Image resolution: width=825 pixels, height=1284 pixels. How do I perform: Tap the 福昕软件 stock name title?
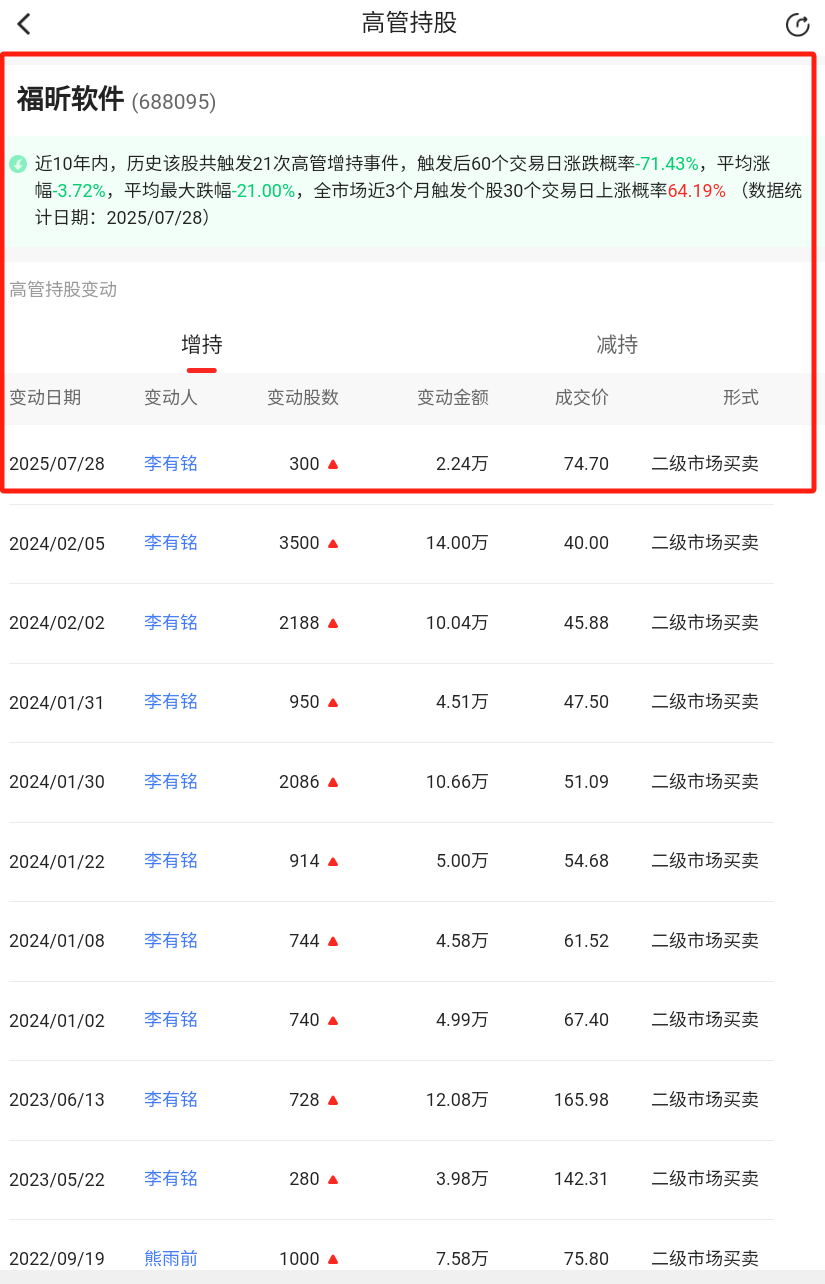[70, 99]
